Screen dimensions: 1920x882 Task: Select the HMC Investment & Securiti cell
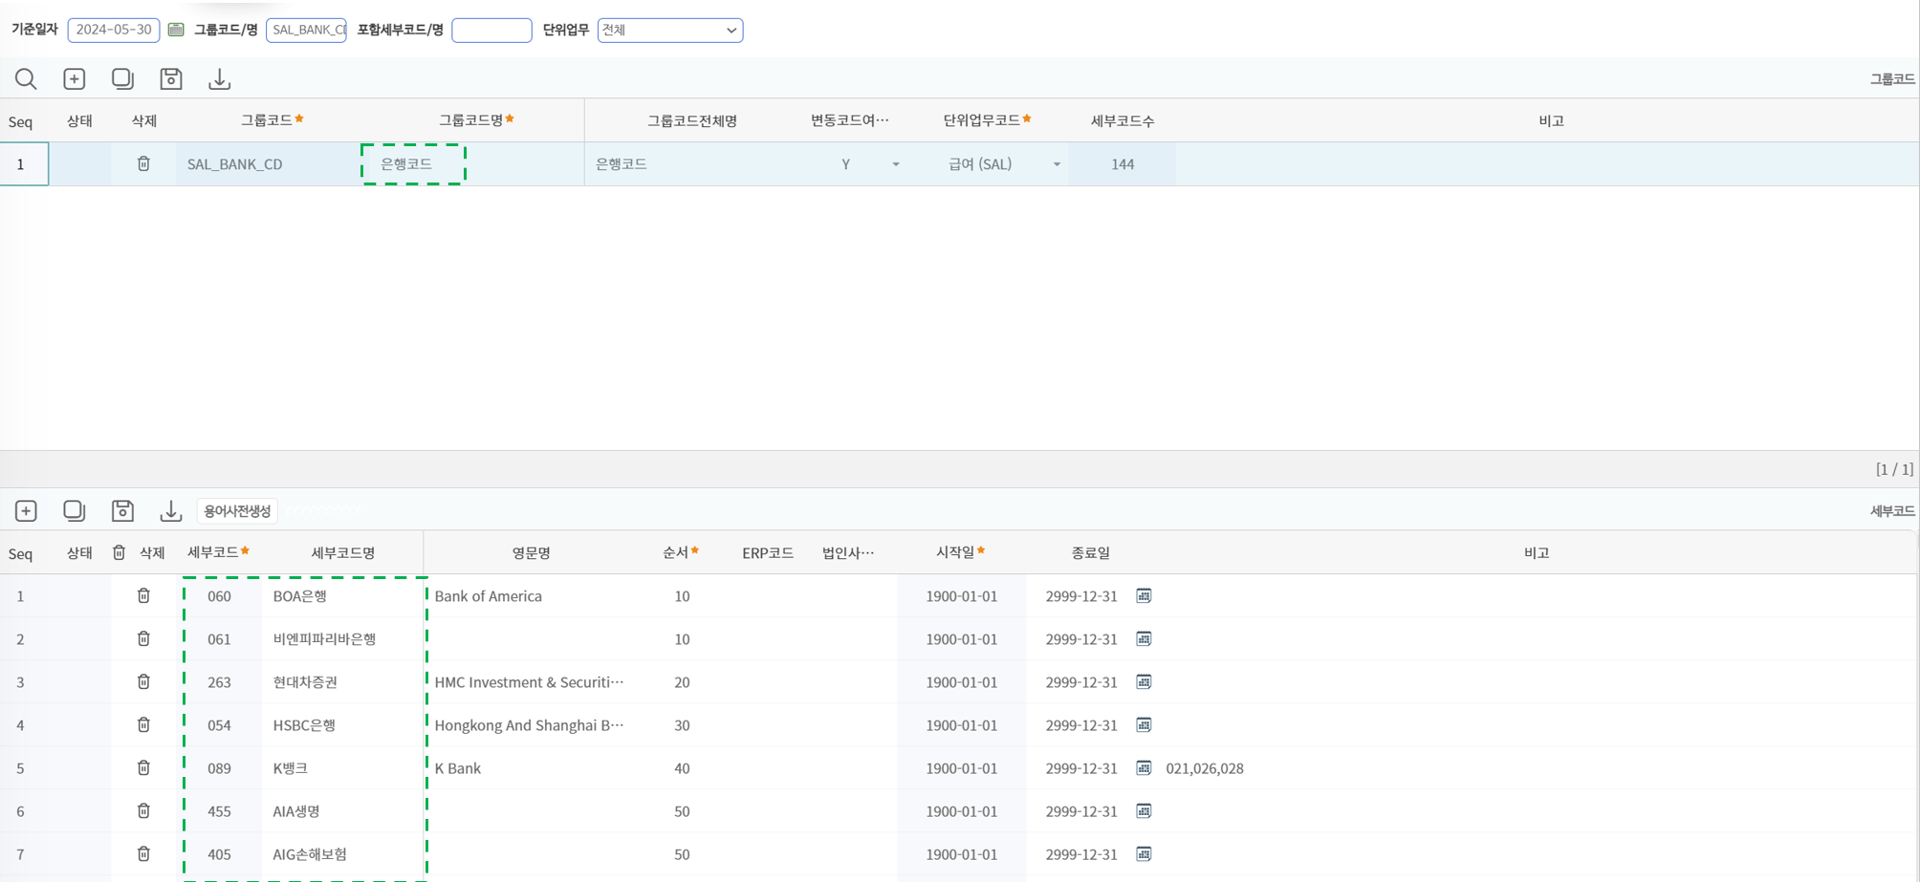[x=531, y=682]
